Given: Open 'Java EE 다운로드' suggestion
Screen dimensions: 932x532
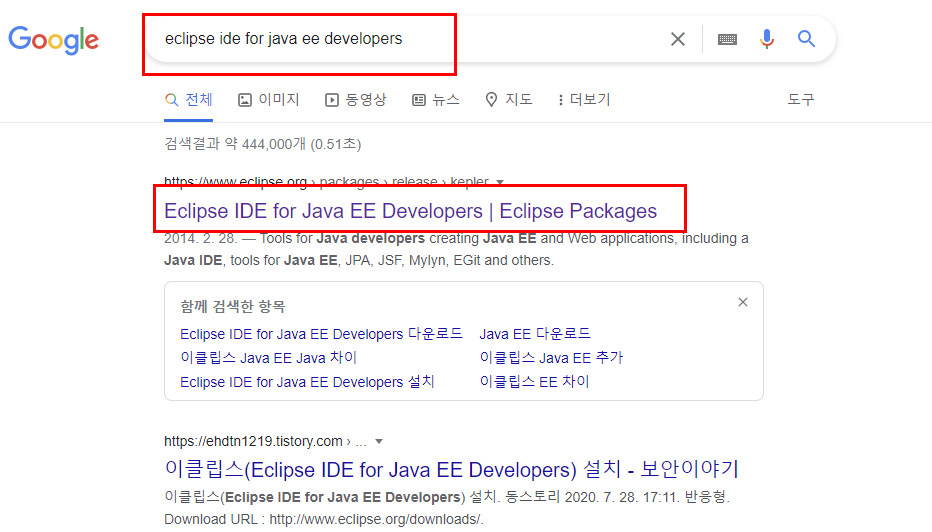Looking at the screenshot, I should [x=535, y=333].
